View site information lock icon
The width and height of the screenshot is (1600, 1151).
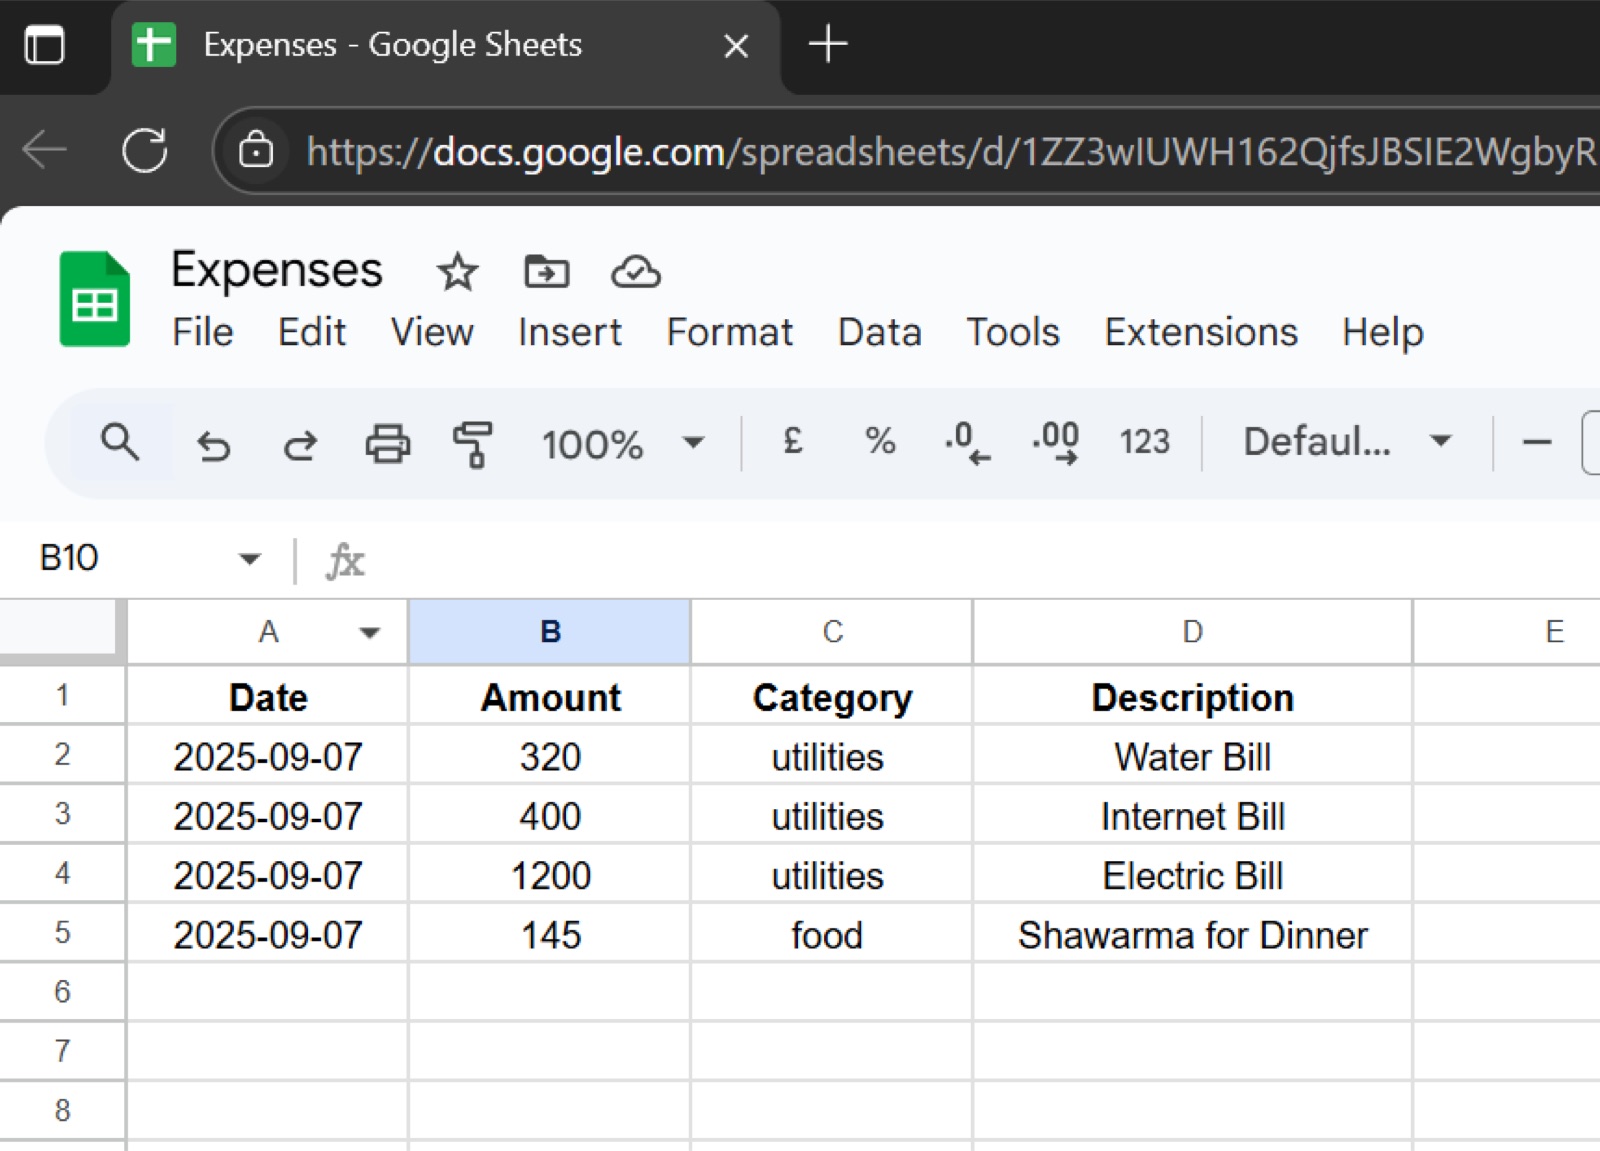(x=256, y=151)
